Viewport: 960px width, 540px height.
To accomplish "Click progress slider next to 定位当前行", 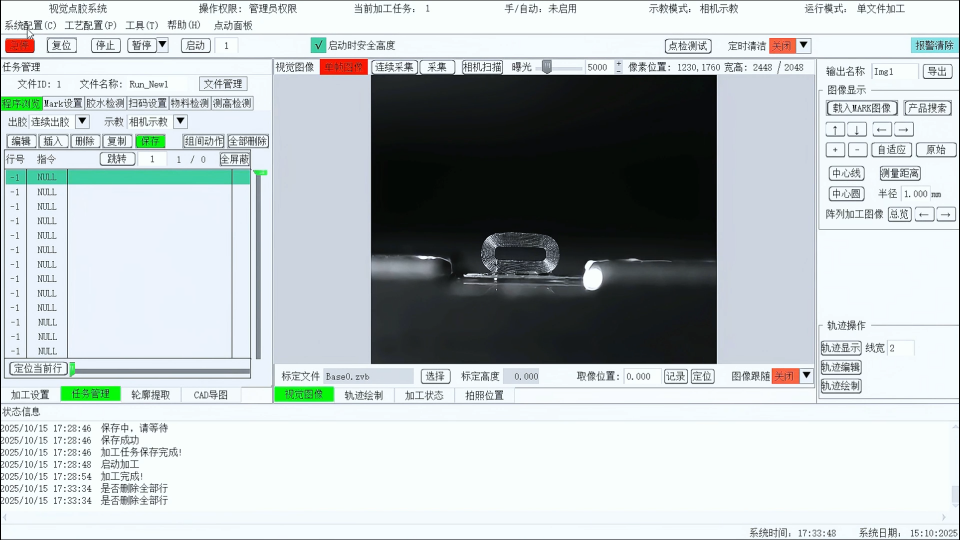I will click(x=159, y=369).
